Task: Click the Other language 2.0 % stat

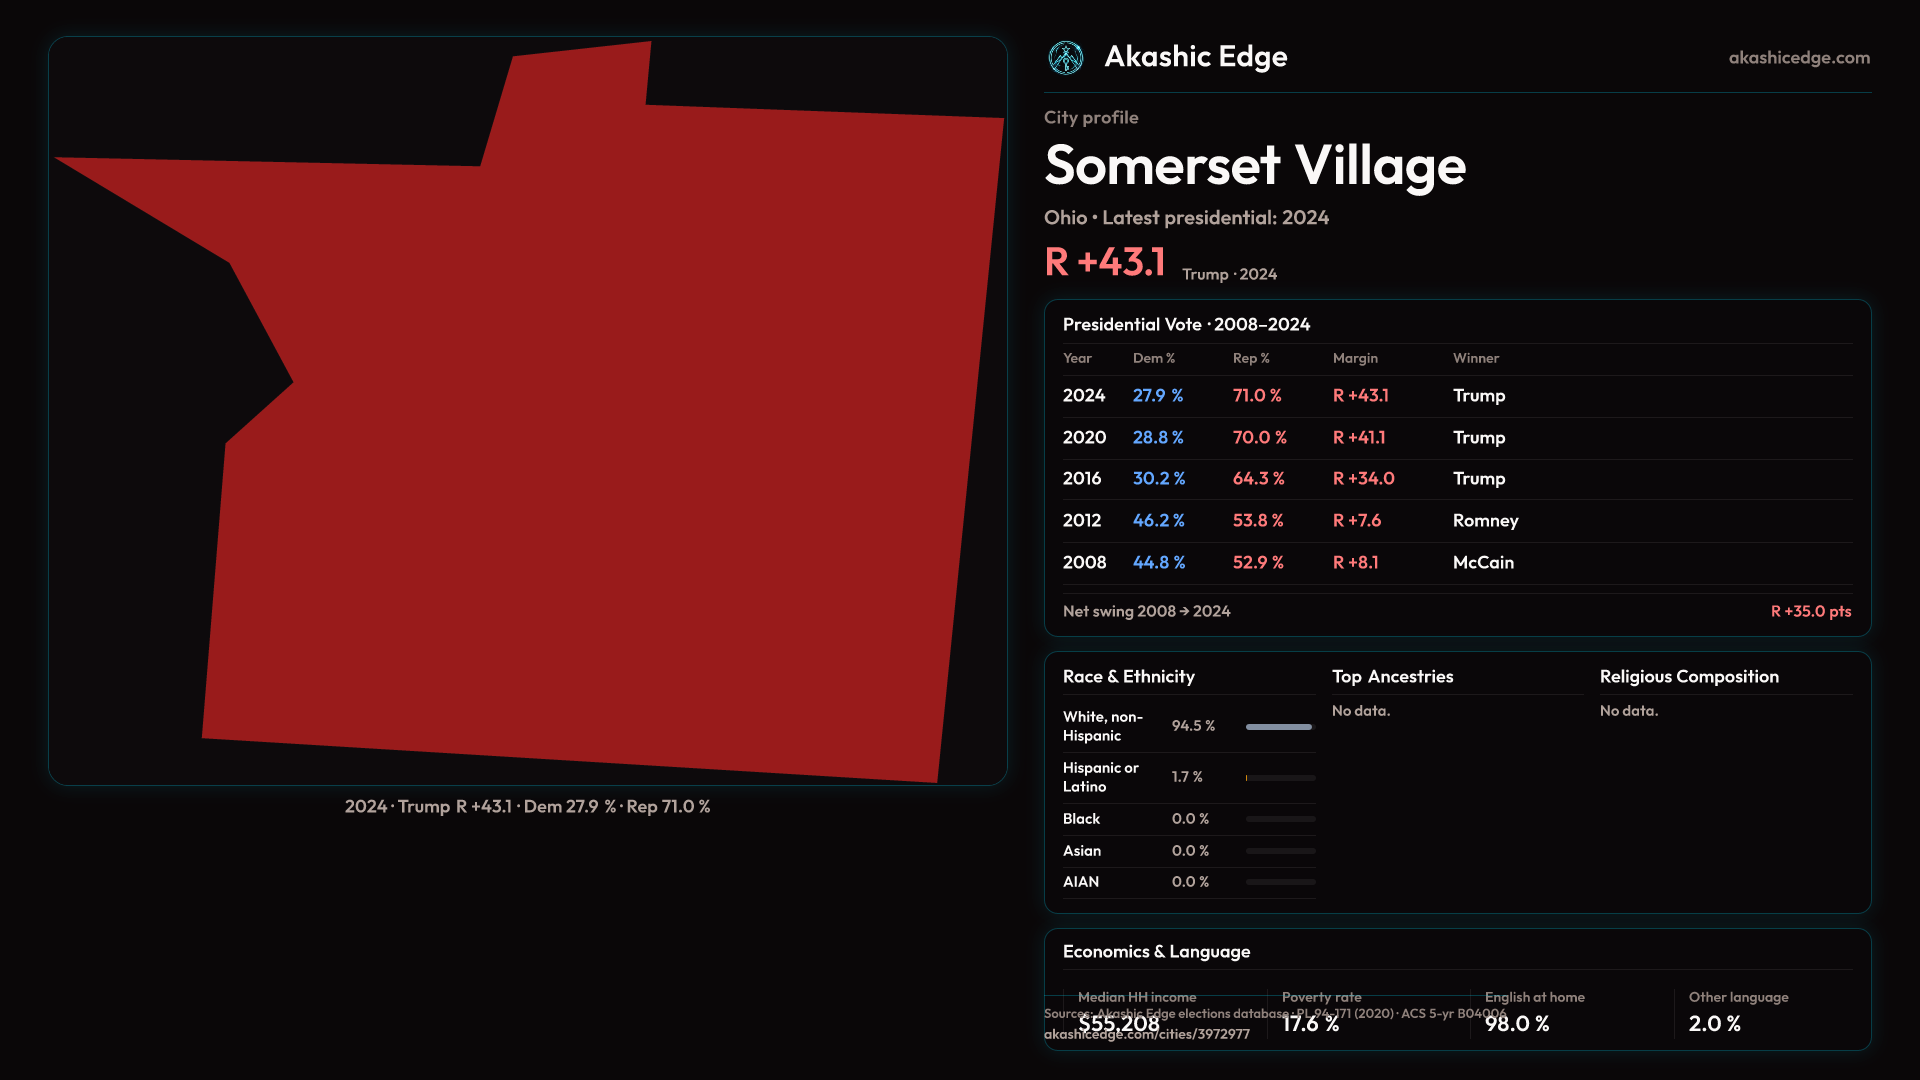Action: tap(1714, 1024)
